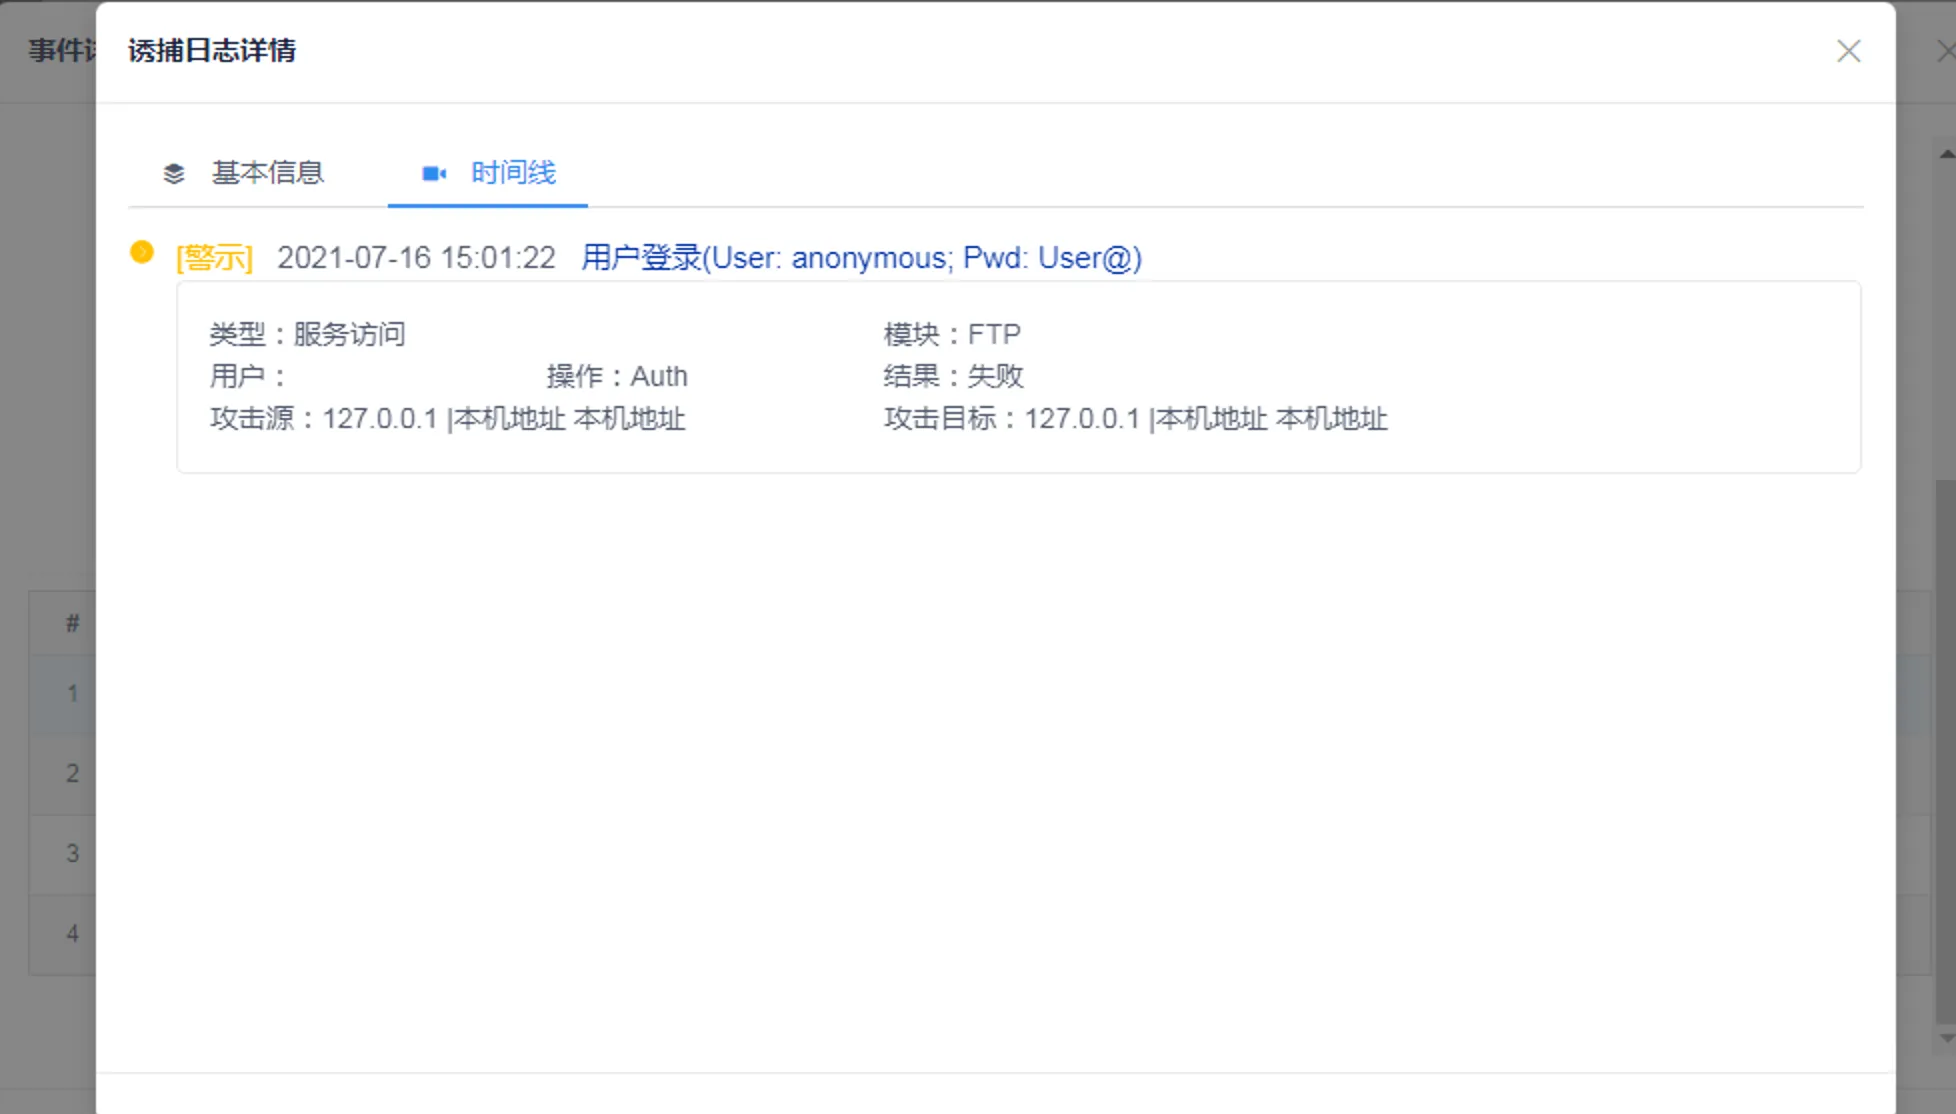Close the 诱捕日志详情 dialog
This screenshot has width=1956, height=1114.
point(1848,51)
